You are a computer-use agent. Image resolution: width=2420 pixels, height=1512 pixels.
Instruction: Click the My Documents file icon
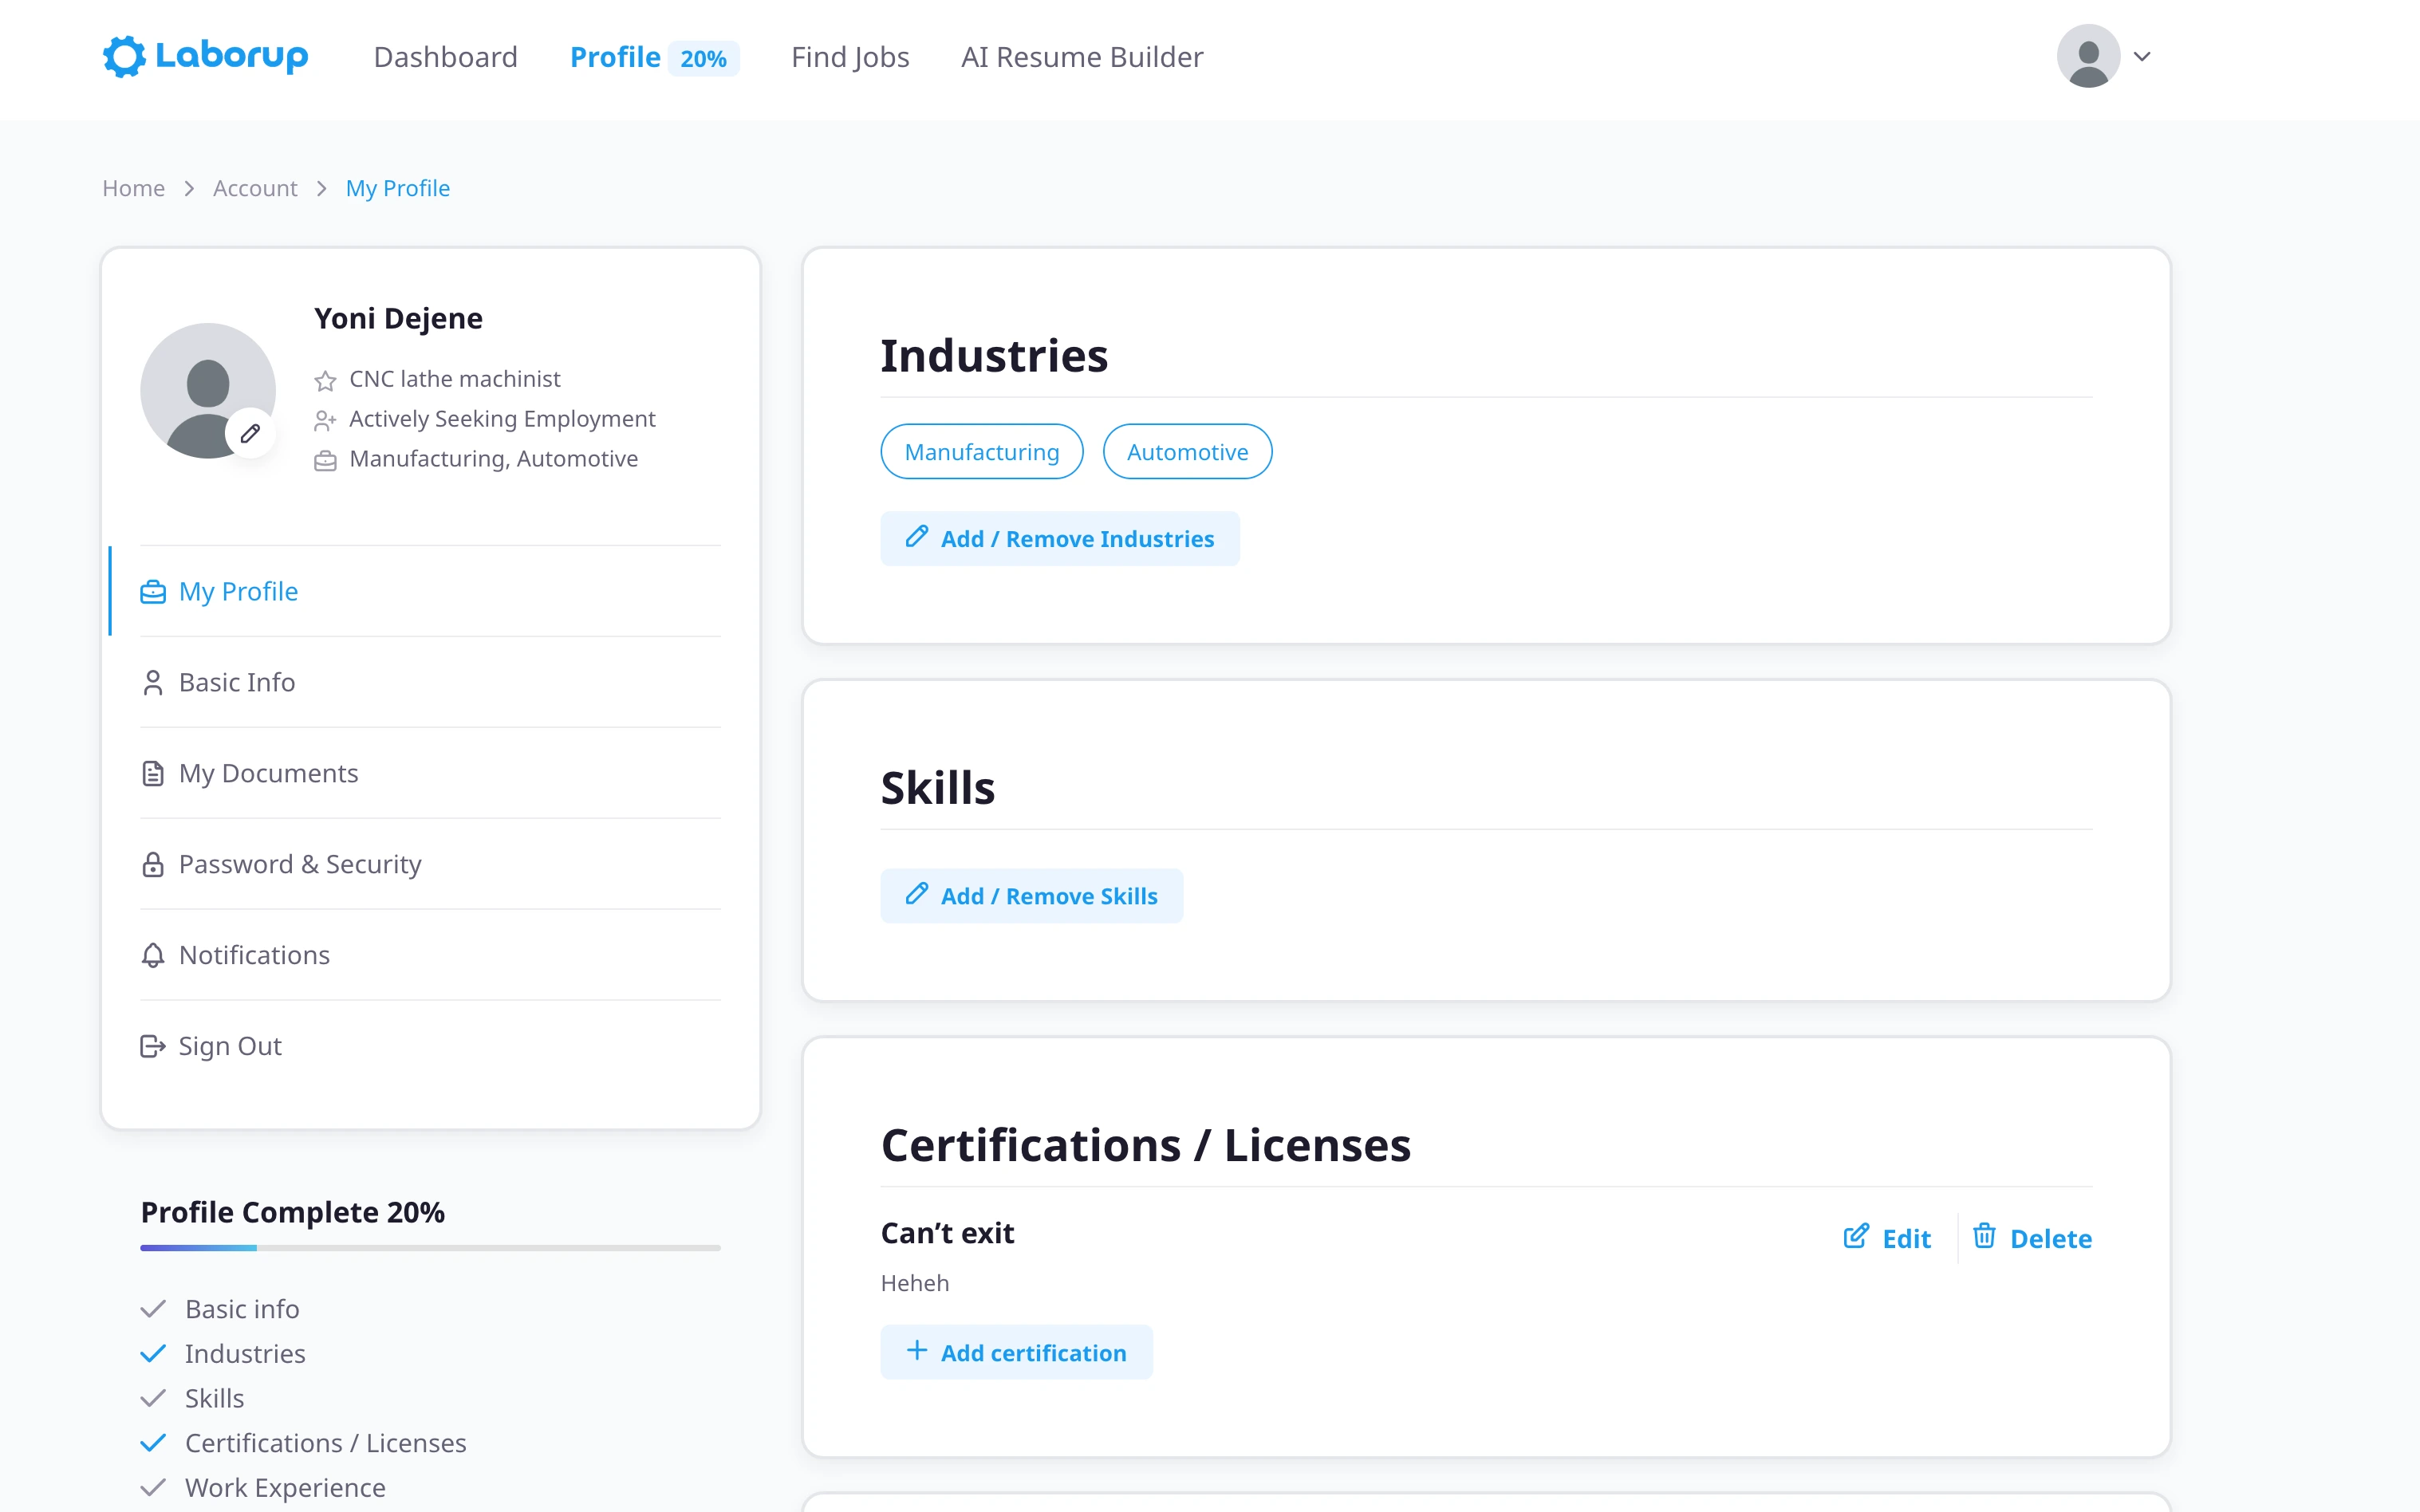[x=153, y=774]
